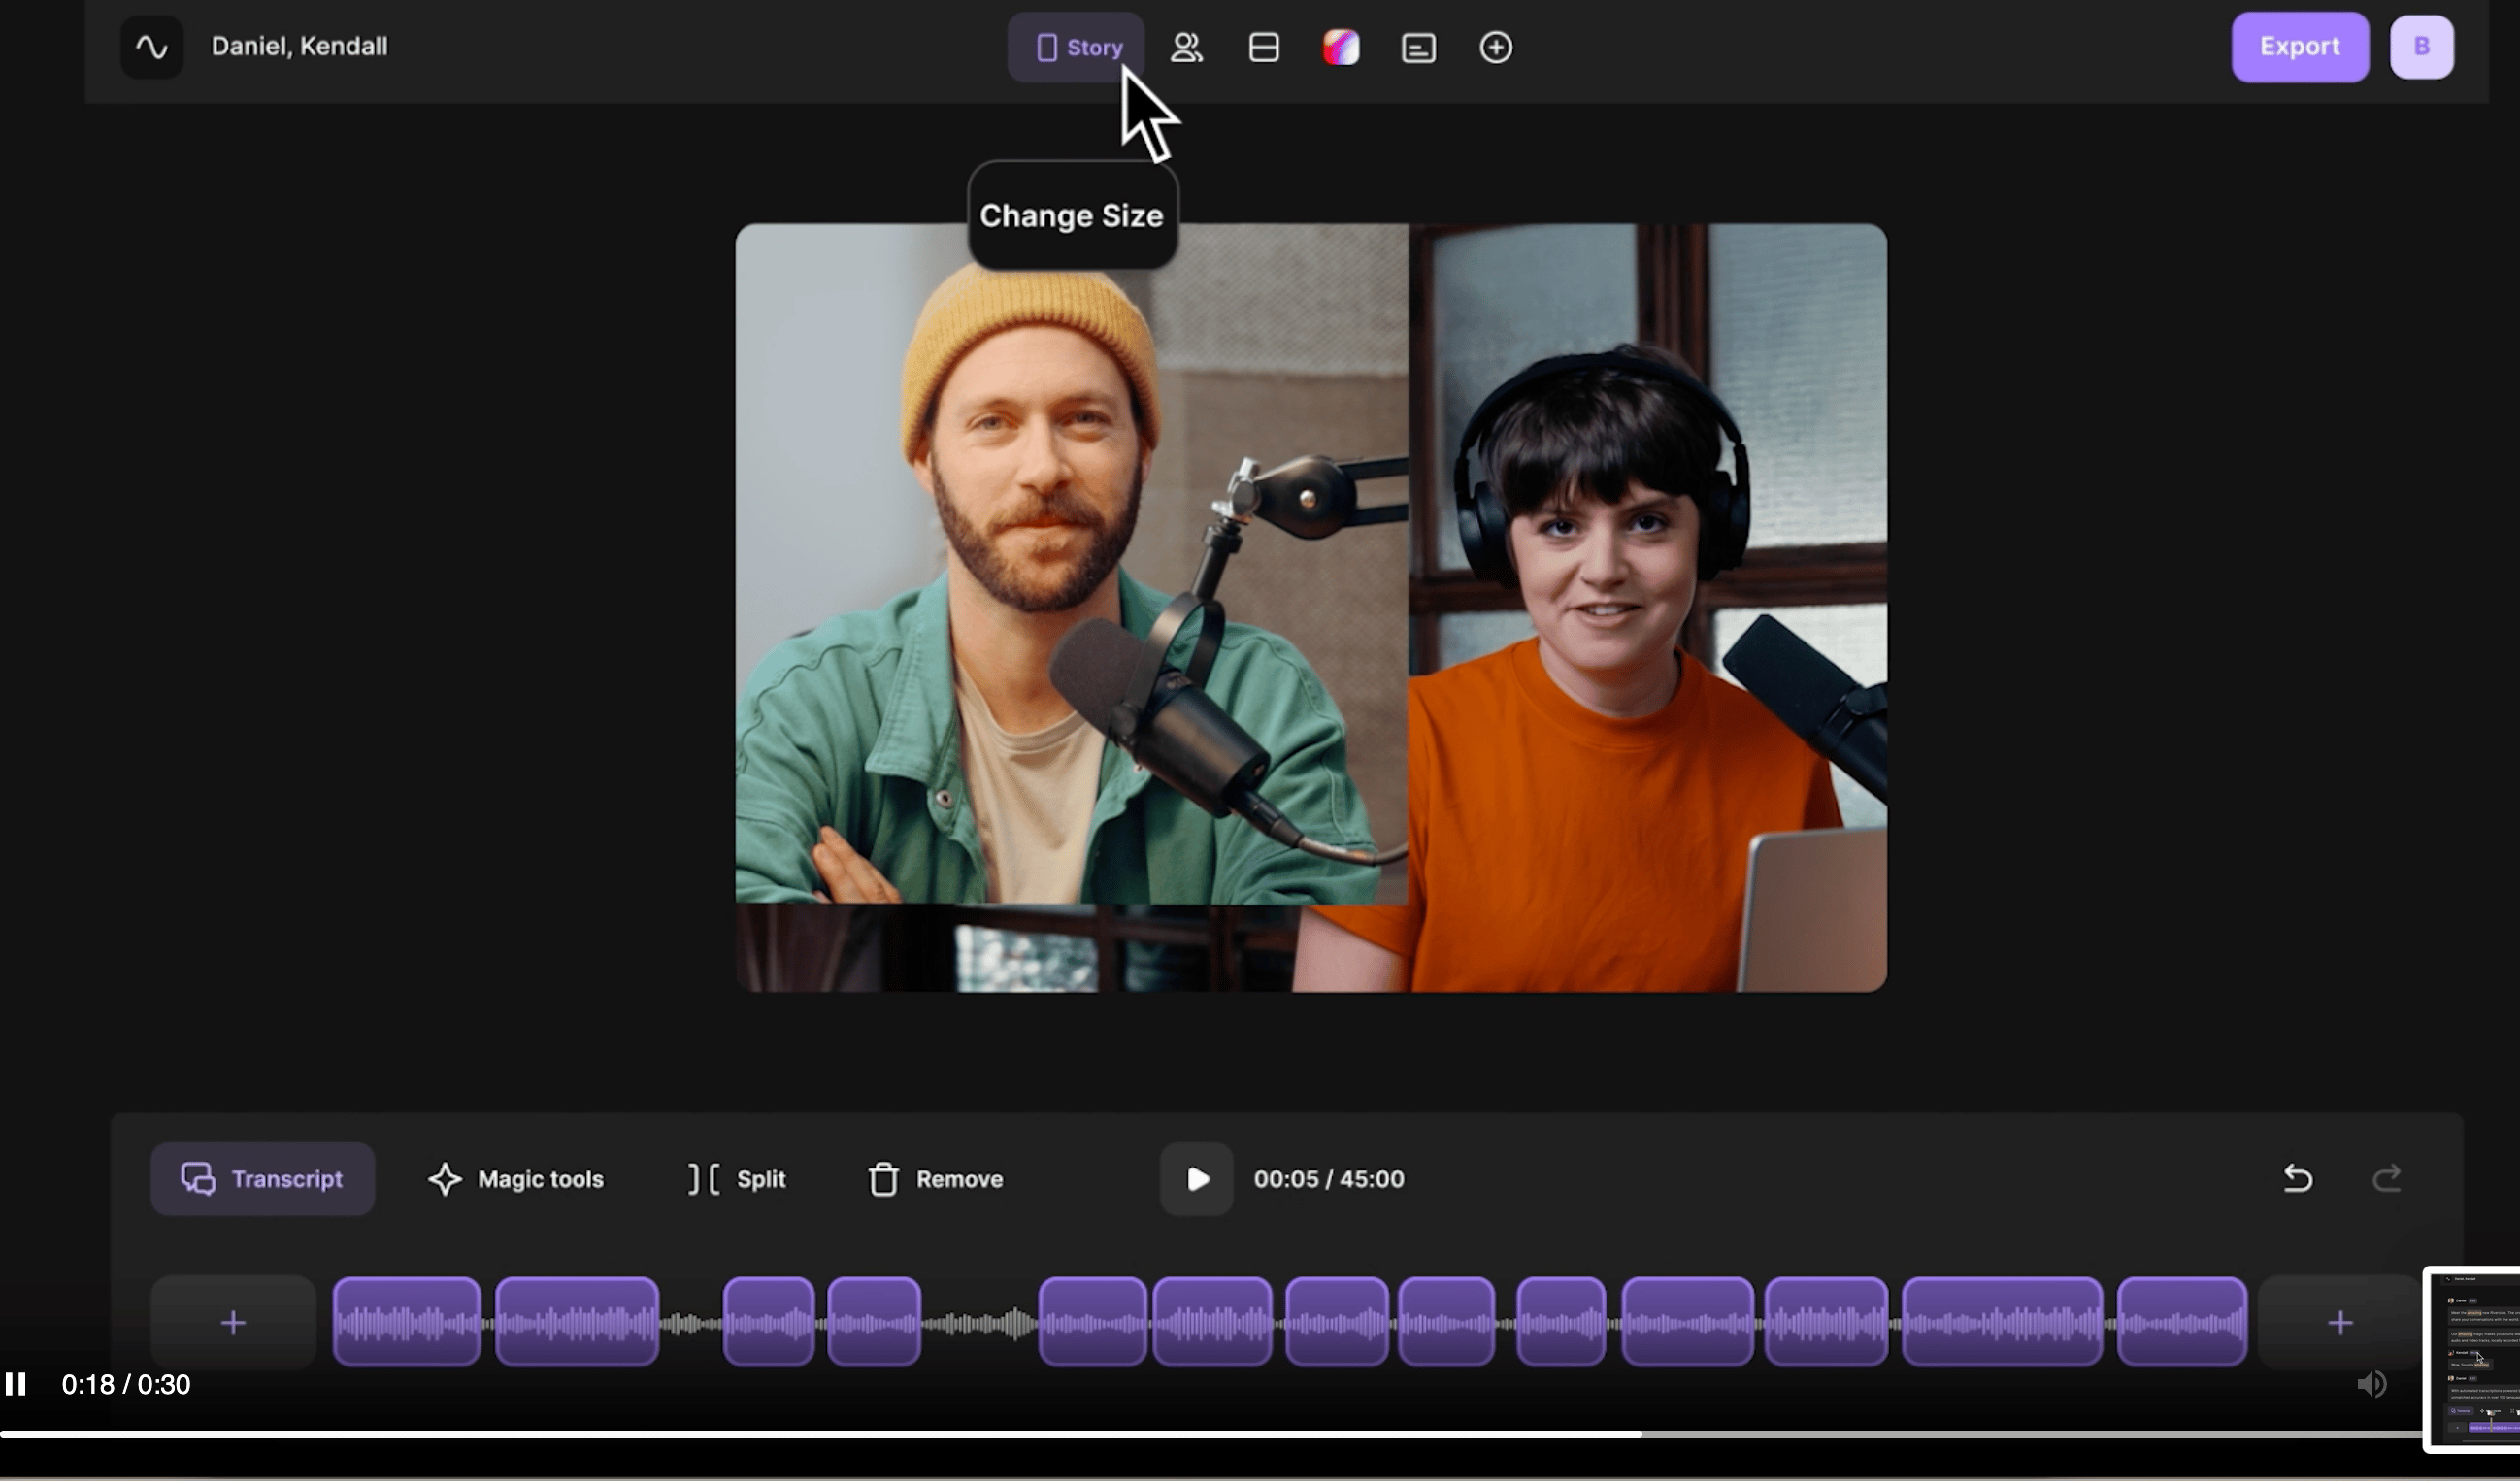Pause the video player
Screen dimensions: 2520x1481
click(x=16, y=1384)
